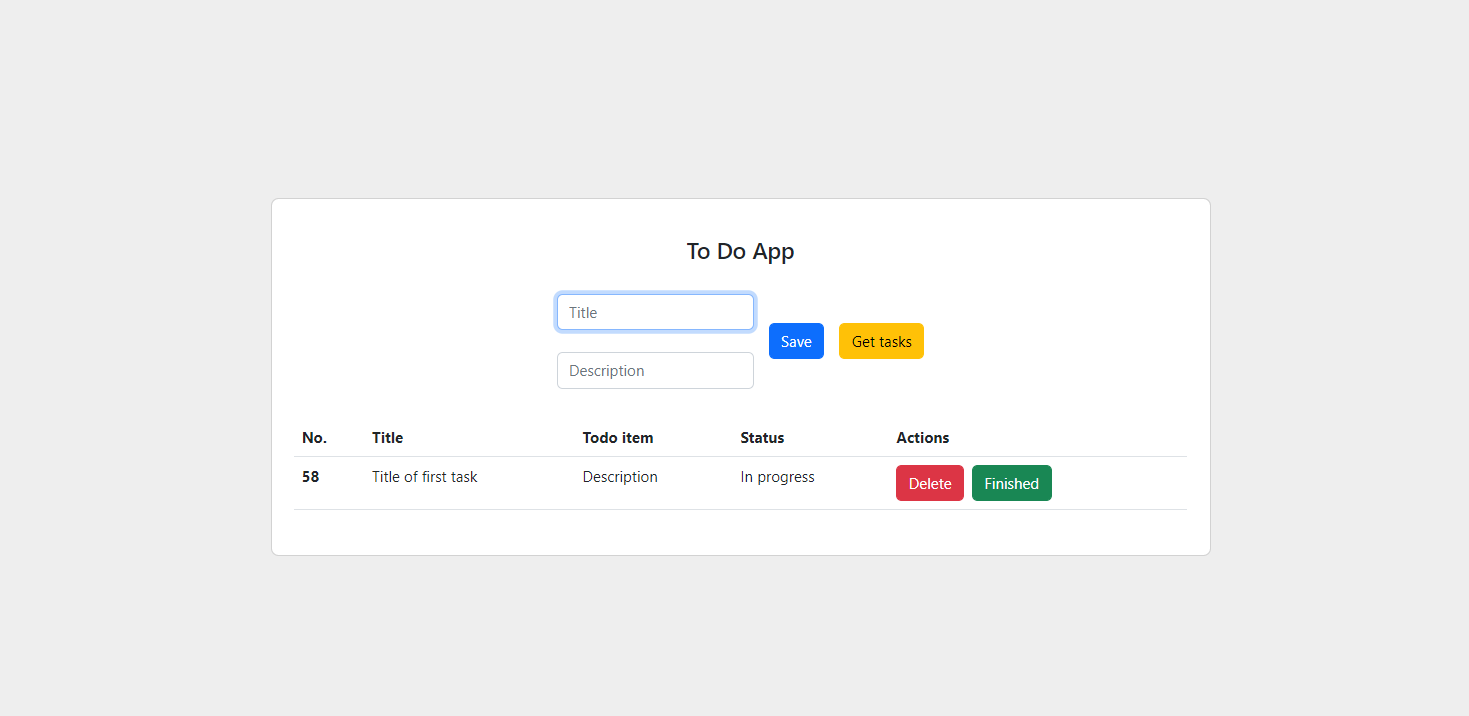This screenshot has width=1469, height=716.
Task: Click the 'Status' column header
Action: point(762,438)
